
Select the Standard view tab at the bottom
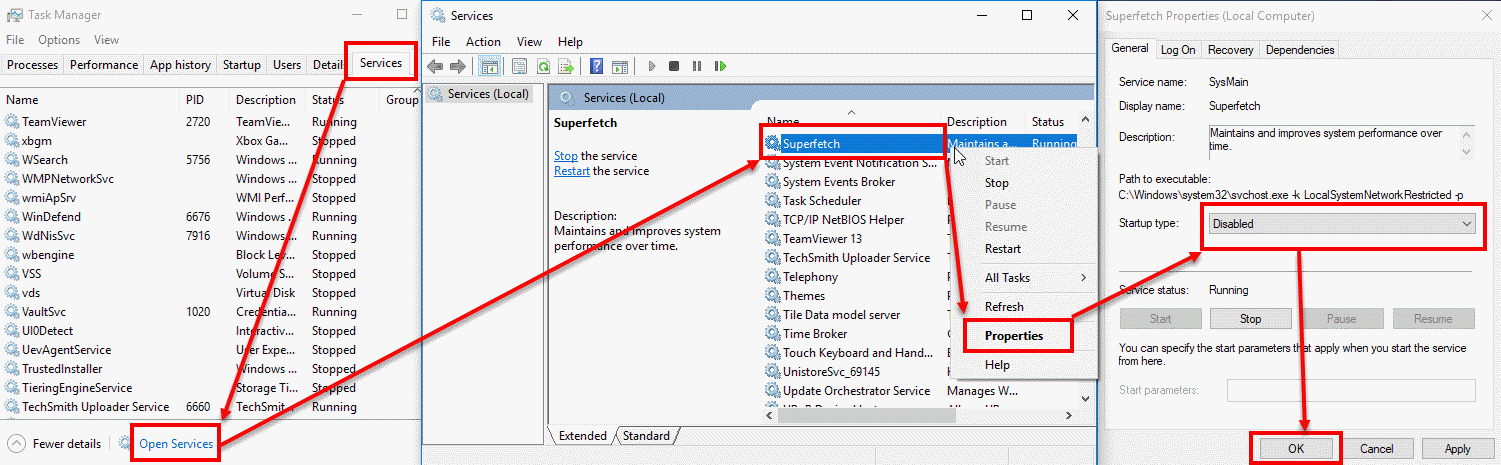tap(646, 436)
